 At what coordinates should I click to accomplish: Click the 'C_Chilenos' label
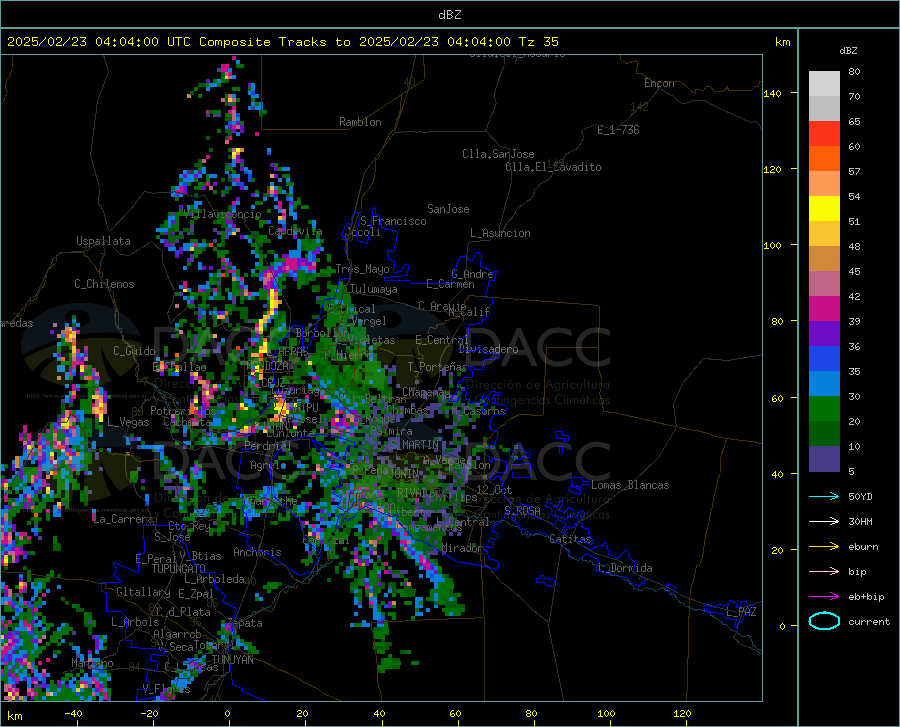pos(104,284)
